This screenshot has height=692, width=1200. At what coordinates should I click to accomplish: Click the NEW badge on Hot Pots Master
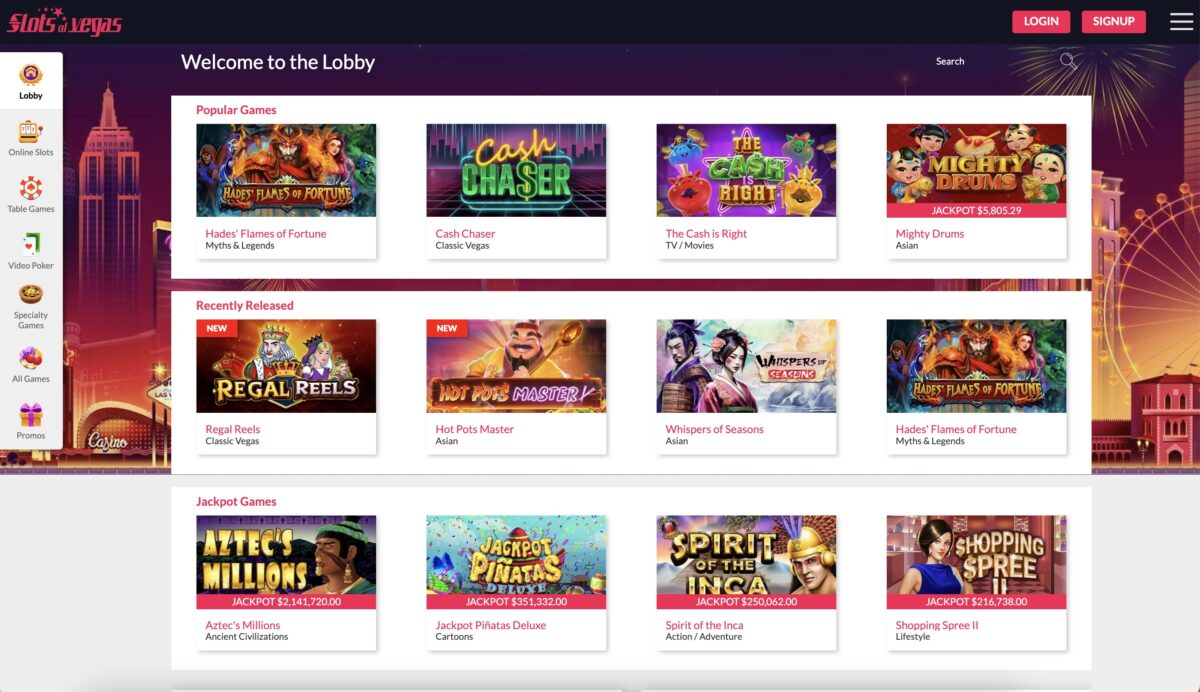pos(446,328)
